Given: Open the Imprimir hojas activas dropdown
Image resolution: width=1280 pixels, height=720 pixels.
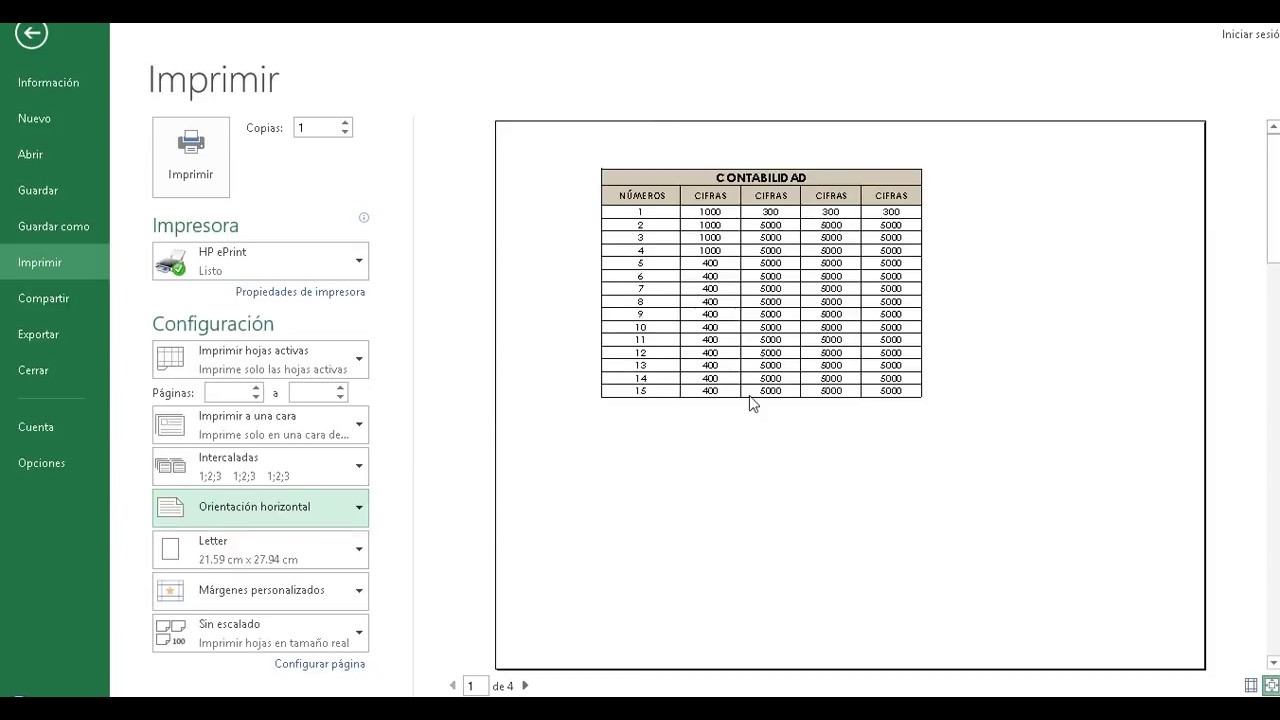Looking at the screenshot, I should pyautogui.click(x=359, y=359).
